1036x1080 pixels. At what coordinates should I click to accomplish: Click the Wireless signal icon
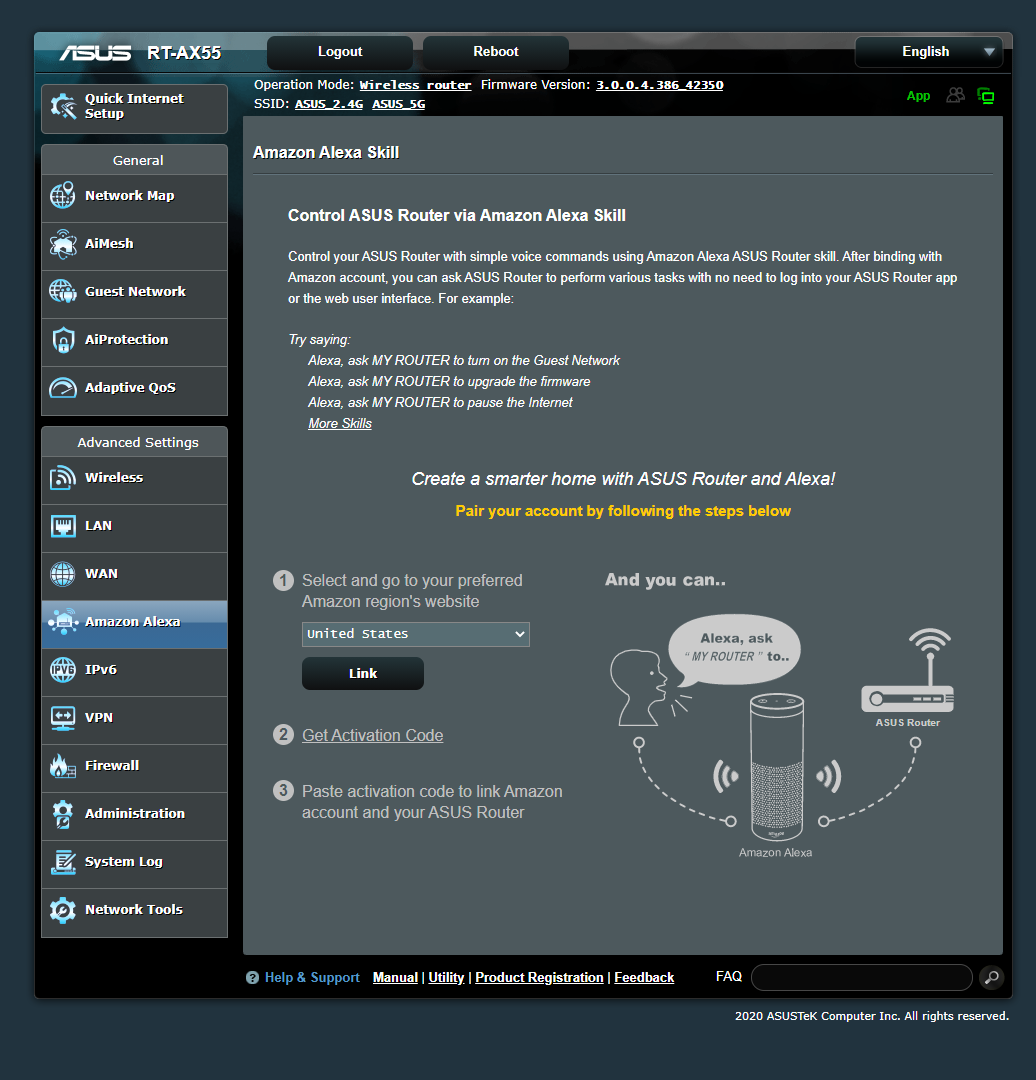63,477
